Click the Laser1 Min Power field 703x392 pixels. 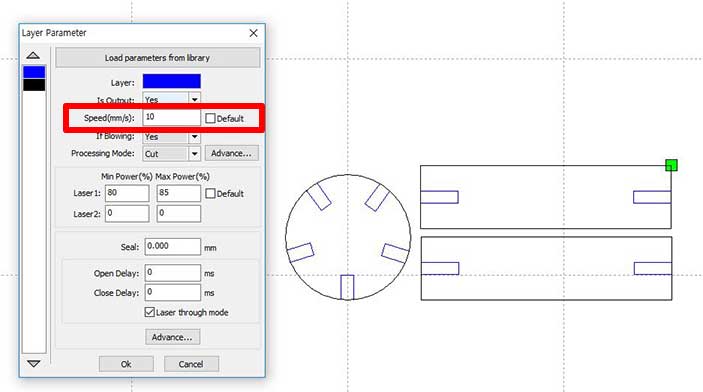(x=127, y=193)
